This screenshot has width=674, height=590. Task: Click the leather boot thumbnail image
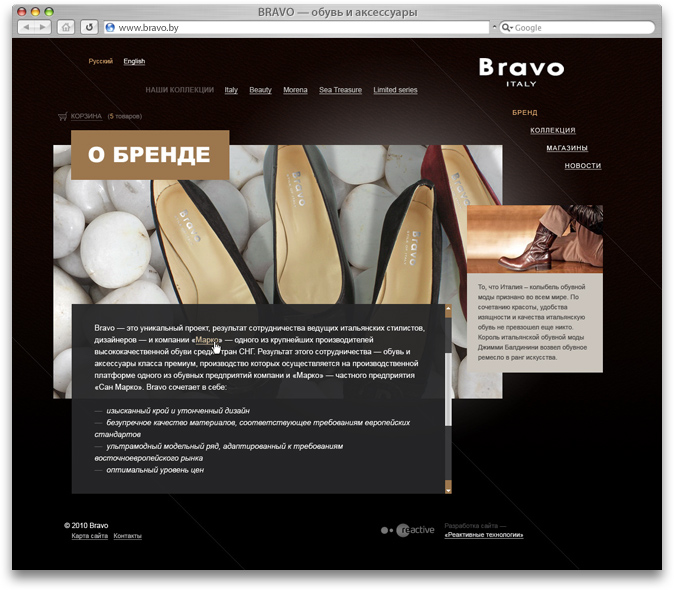click(x=535, y=239)
